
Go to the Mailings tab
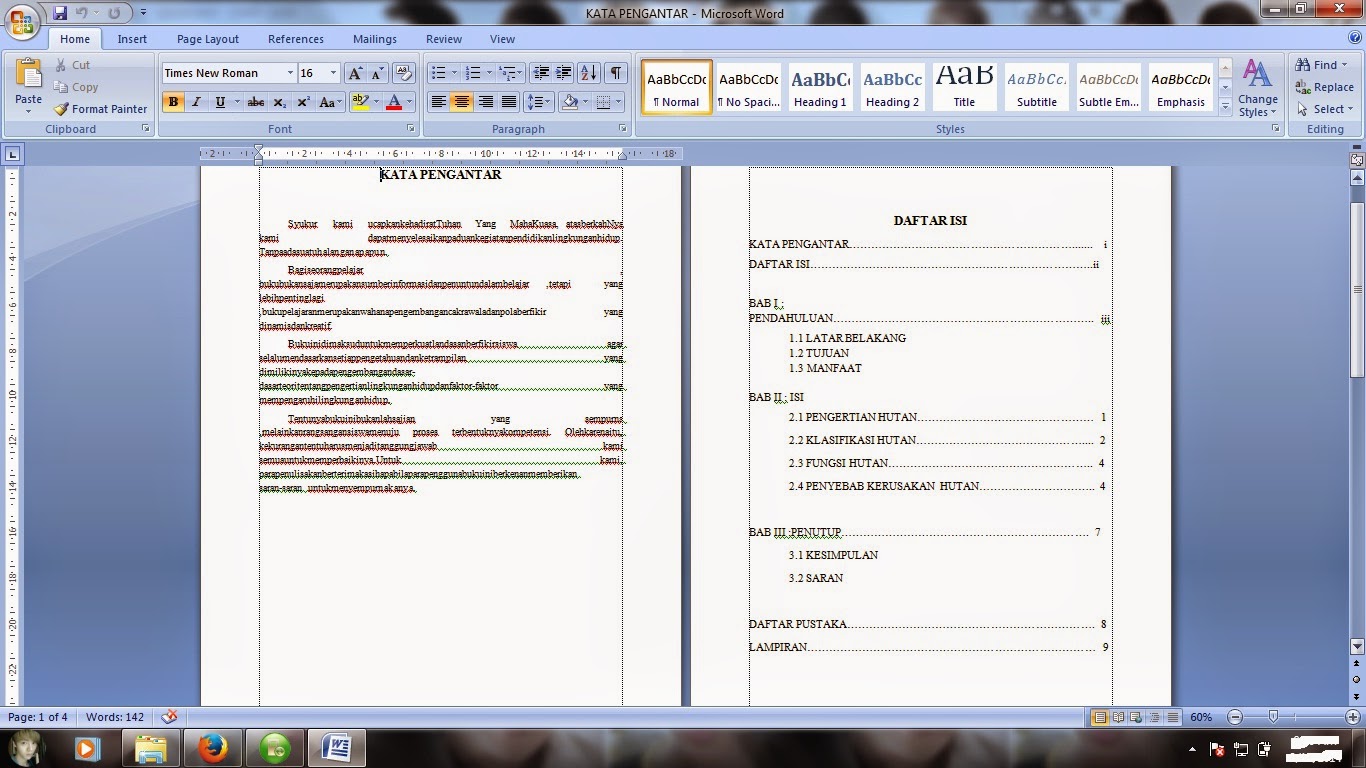(375, 39)
